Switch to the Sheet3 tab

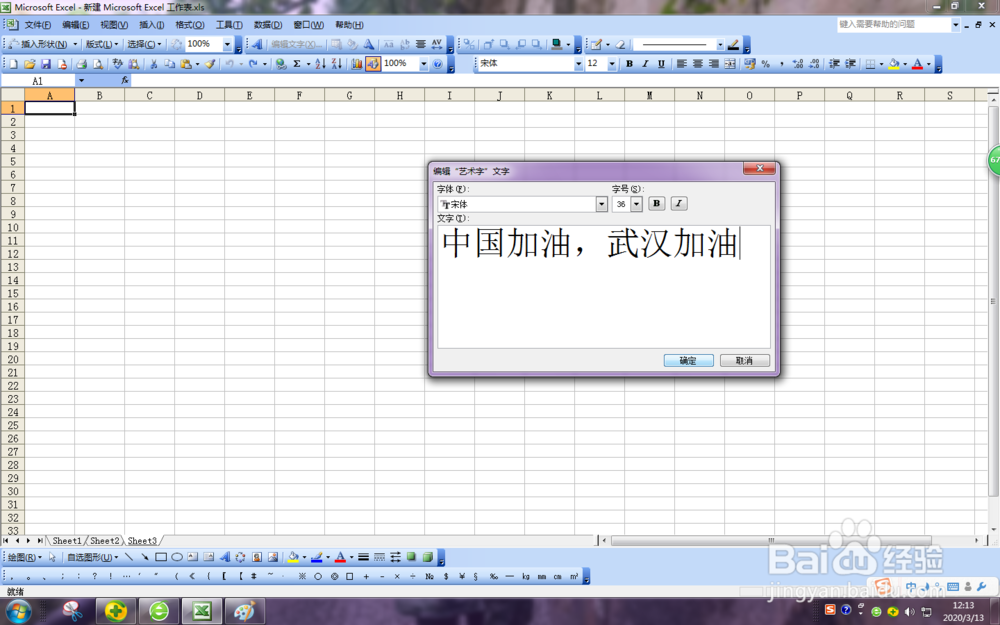point(142,541)
